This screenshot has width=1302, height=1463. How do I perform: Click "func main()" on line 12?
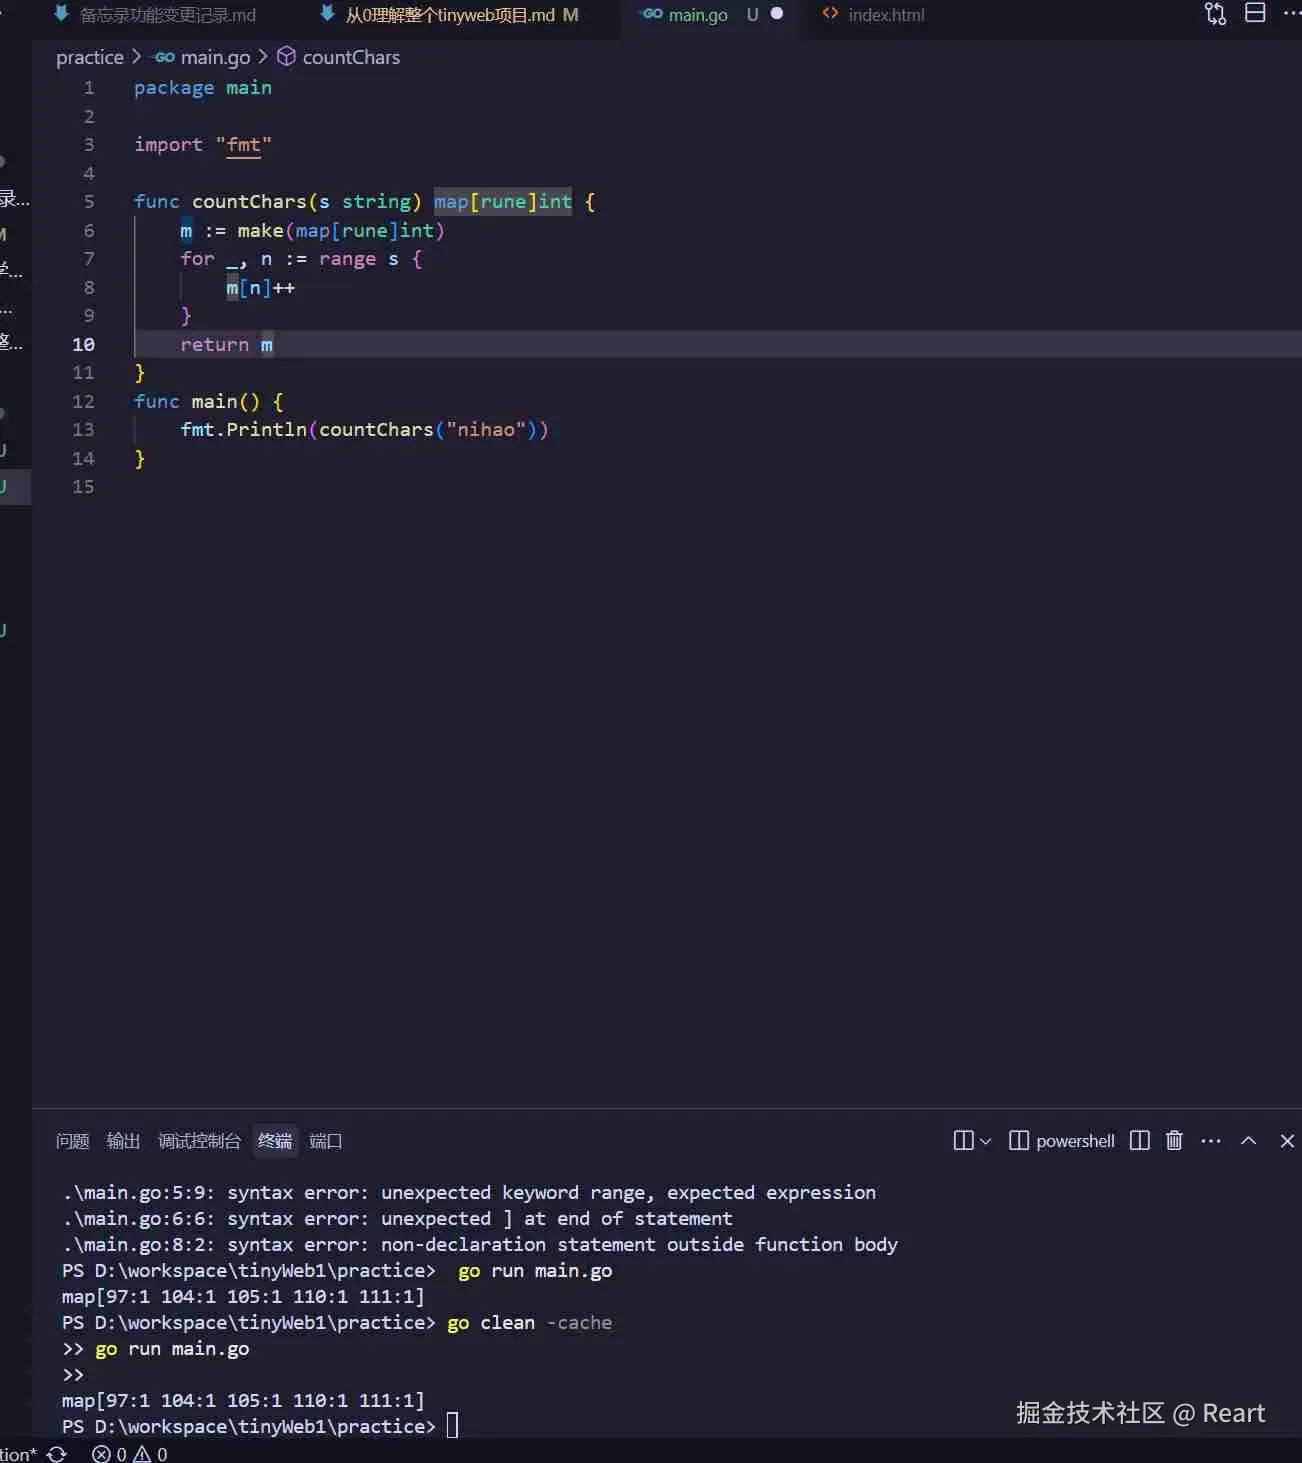tap(197, 402)
